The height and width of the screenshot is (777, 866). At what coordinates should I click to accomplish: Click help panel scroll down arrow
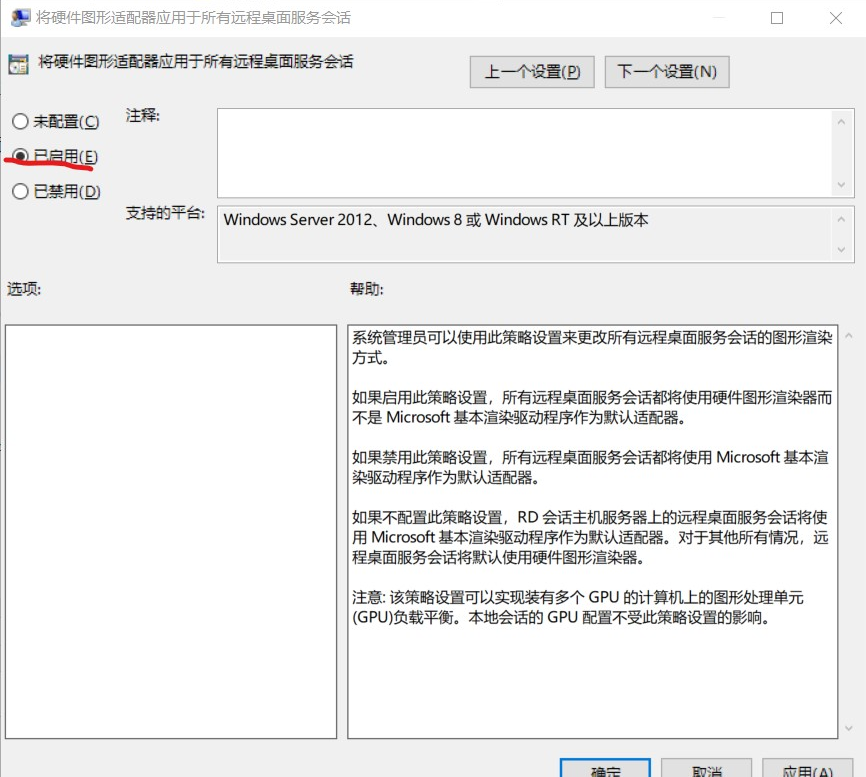coord(849,728)
